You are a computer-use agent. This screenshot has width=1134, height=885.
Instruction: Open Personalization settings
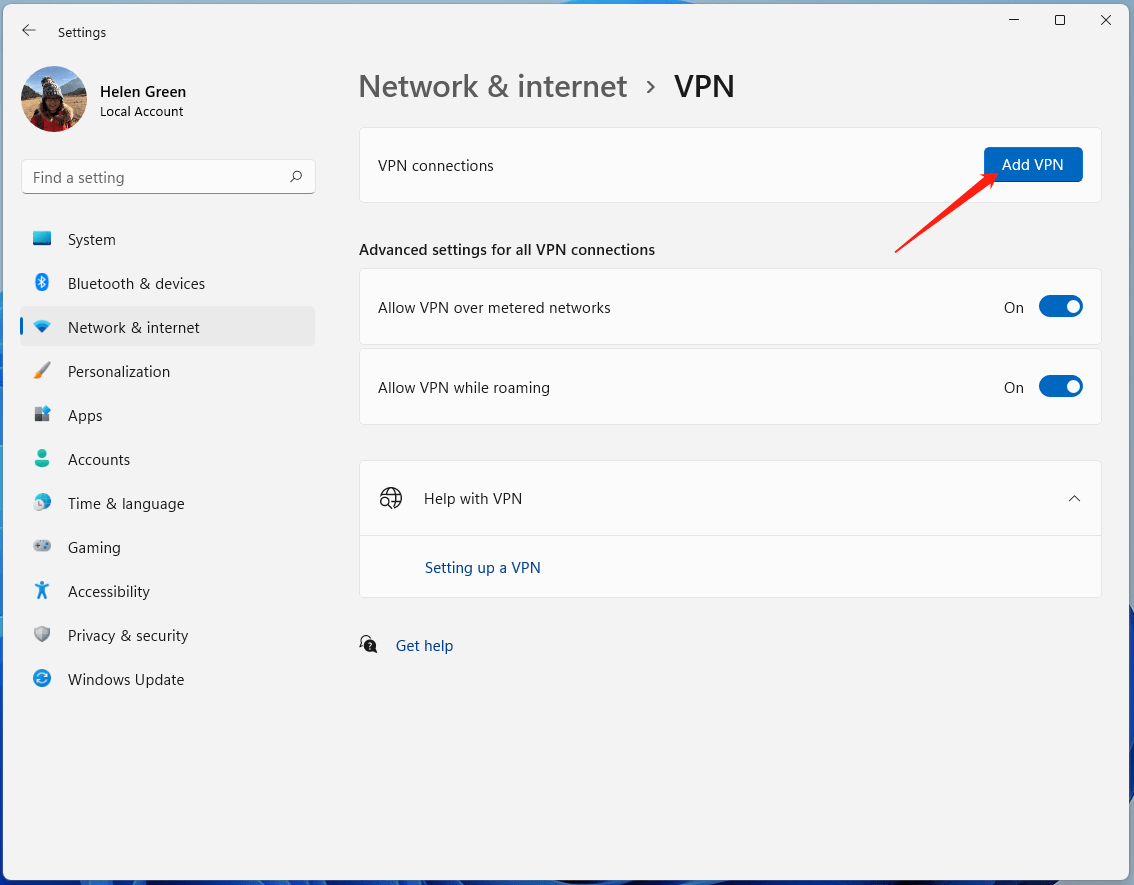click(x=168, y=372)
